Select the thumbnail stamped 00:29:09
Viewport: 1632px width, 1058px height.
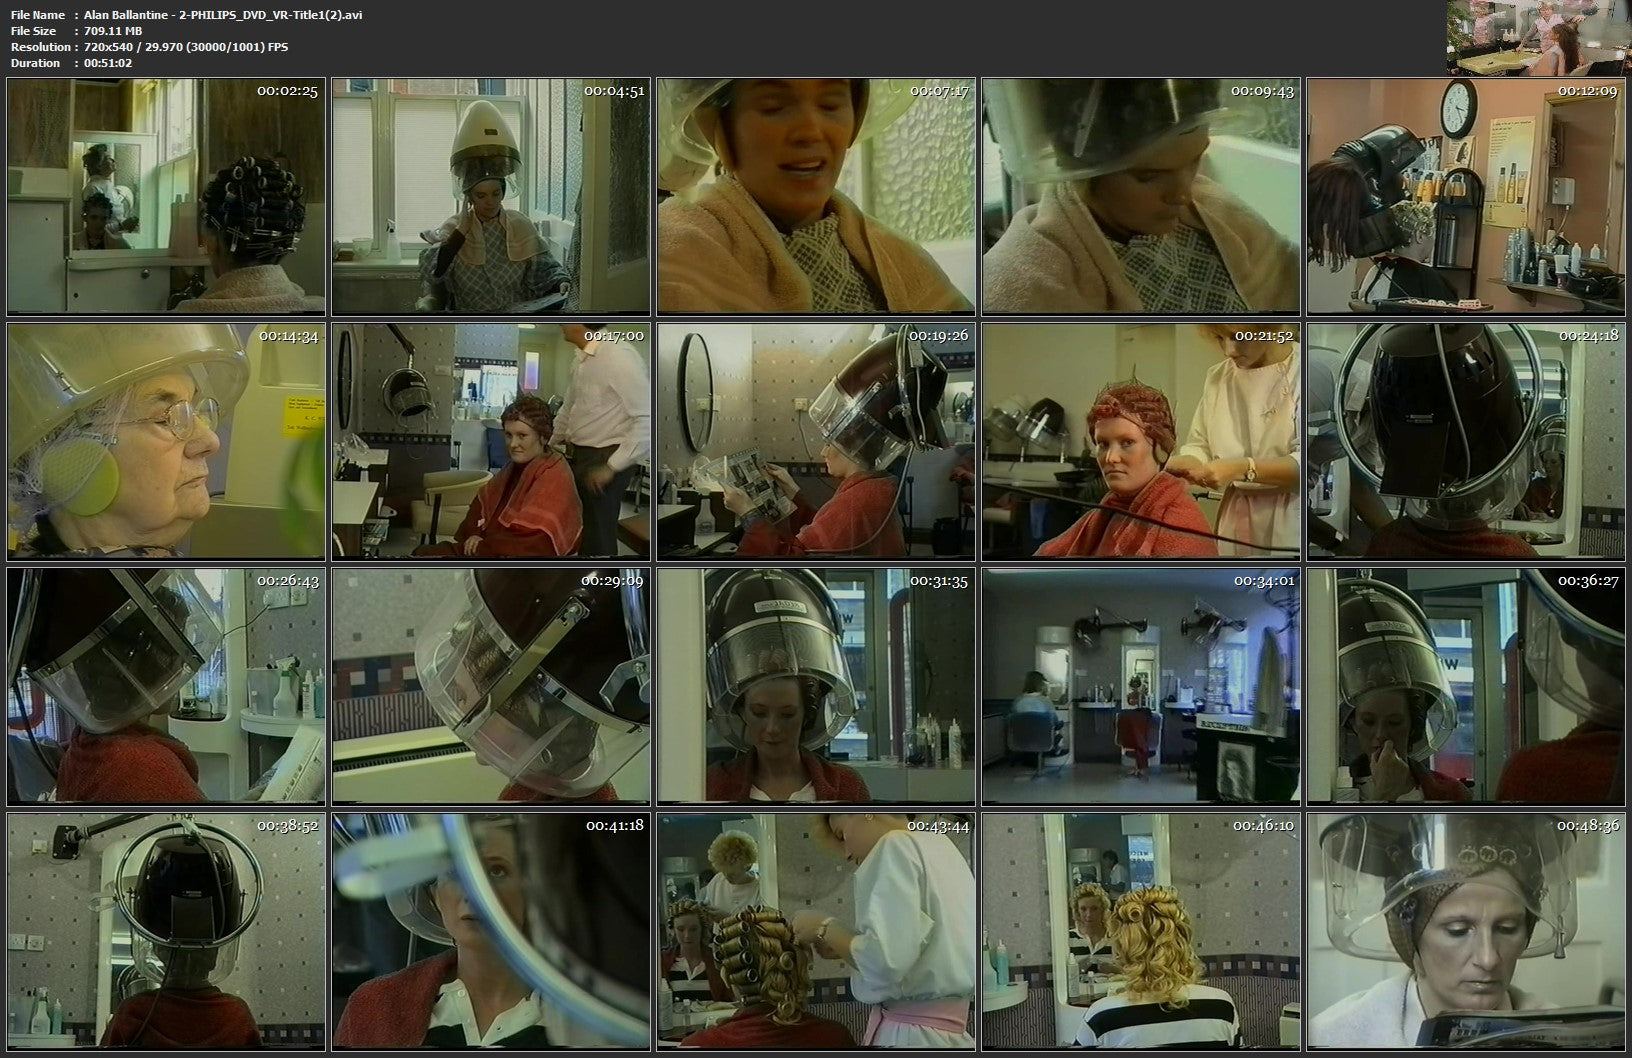click(x=491, y=686)
